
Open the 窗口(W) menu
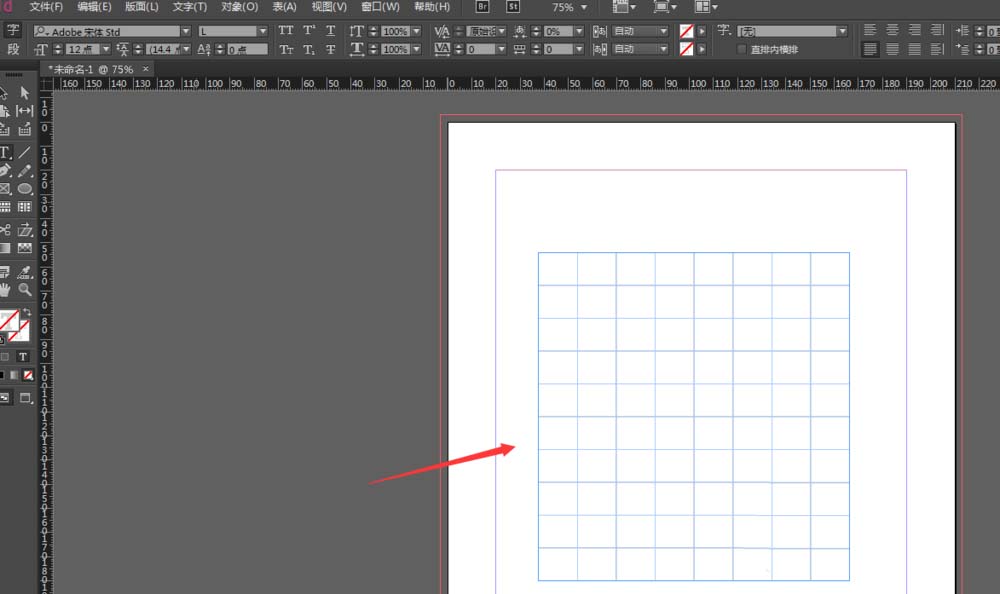(380, 7)
